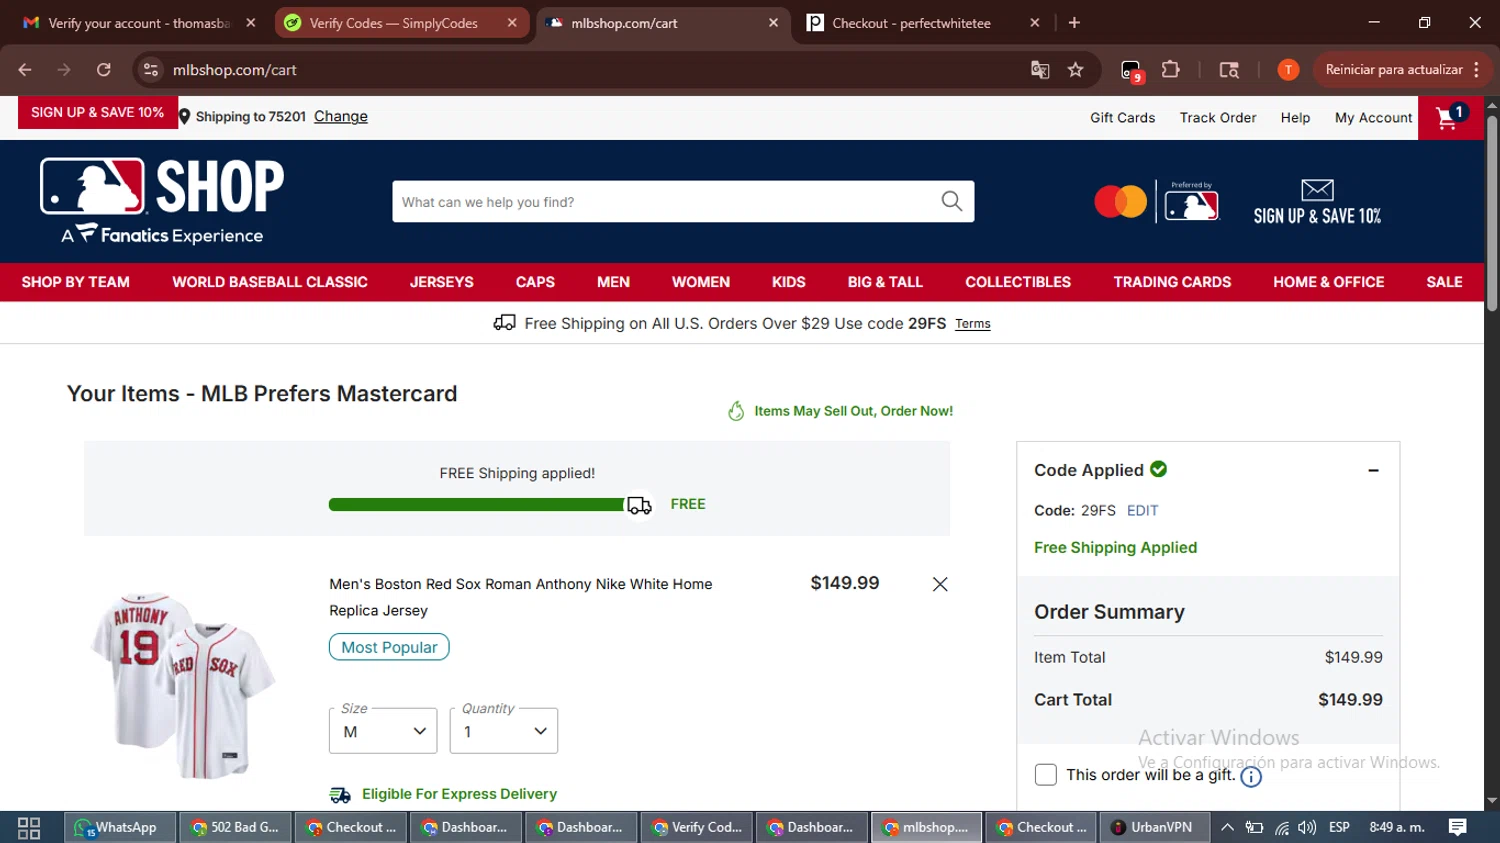The width and height of the screenshot is (1500, 843).
Task: Open a new browser tab
Action: [x=1074, y=22]
